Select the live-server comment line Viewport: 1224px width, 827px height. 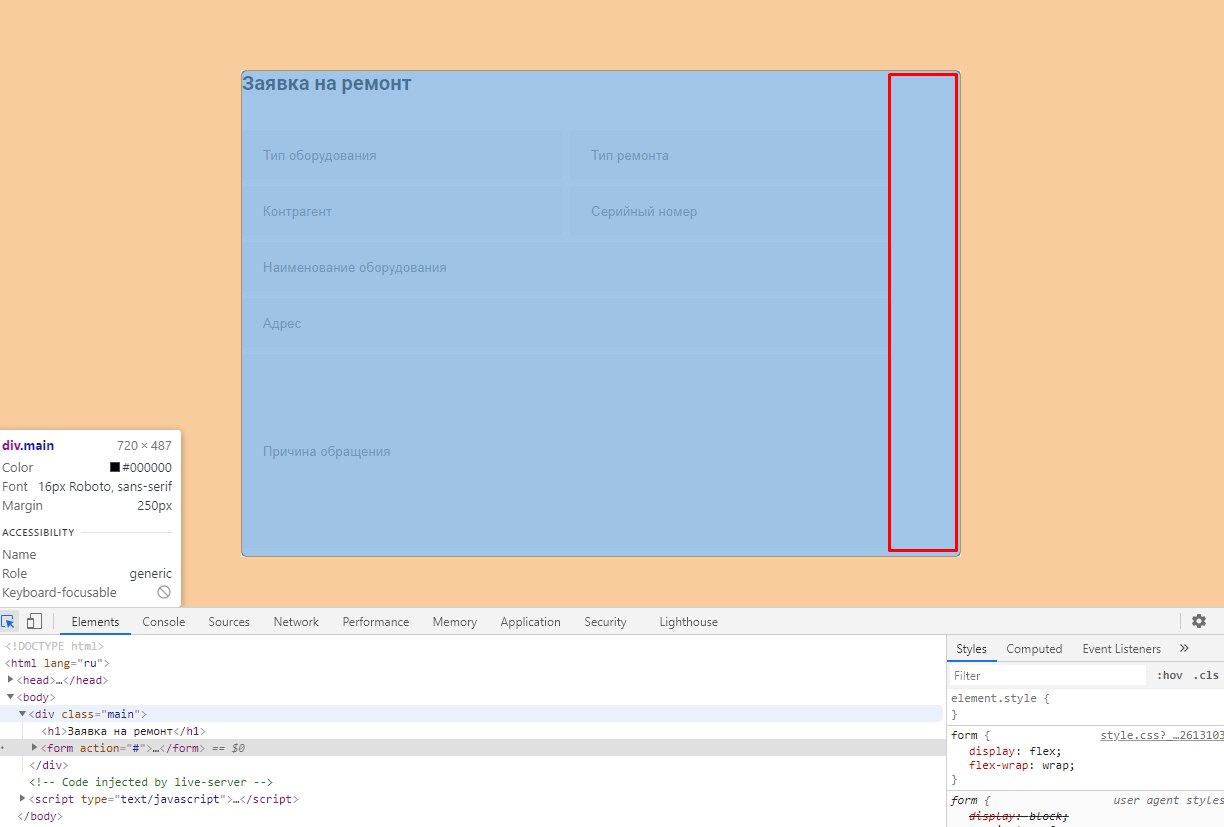(x=151, y=782)
